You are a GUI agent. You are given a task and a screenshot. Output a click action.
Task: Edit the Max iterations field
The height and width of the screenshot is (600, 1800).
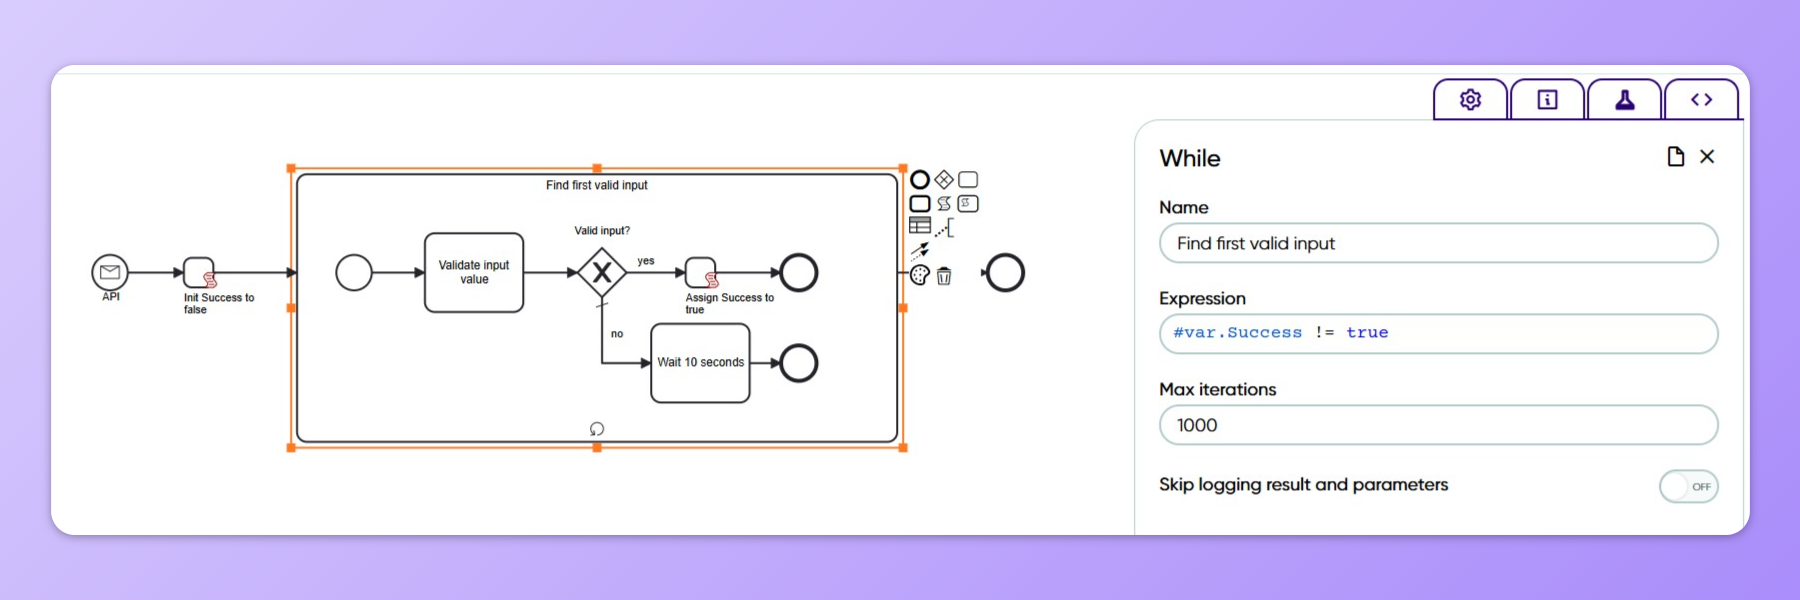1438,425
